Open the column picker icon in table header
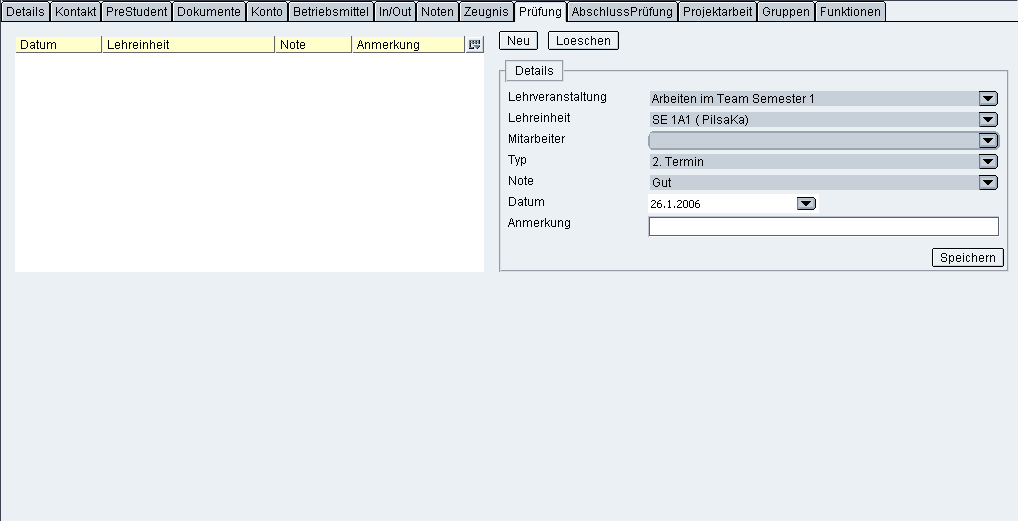This screenshot has height=521, width=1018. (474, 45)
